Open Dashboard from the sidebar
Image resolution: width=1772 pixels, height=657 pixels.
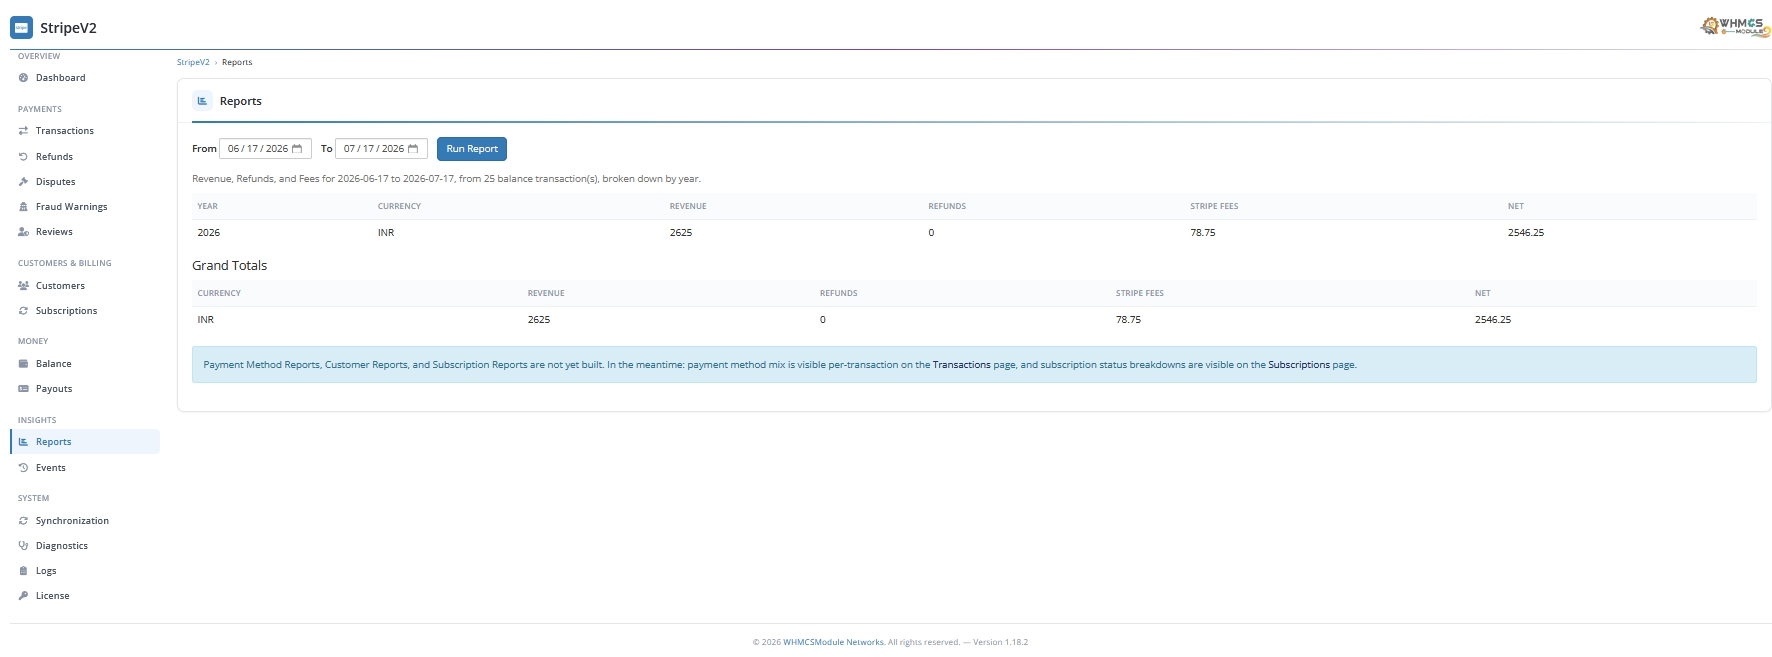click(x=85, y=78)
